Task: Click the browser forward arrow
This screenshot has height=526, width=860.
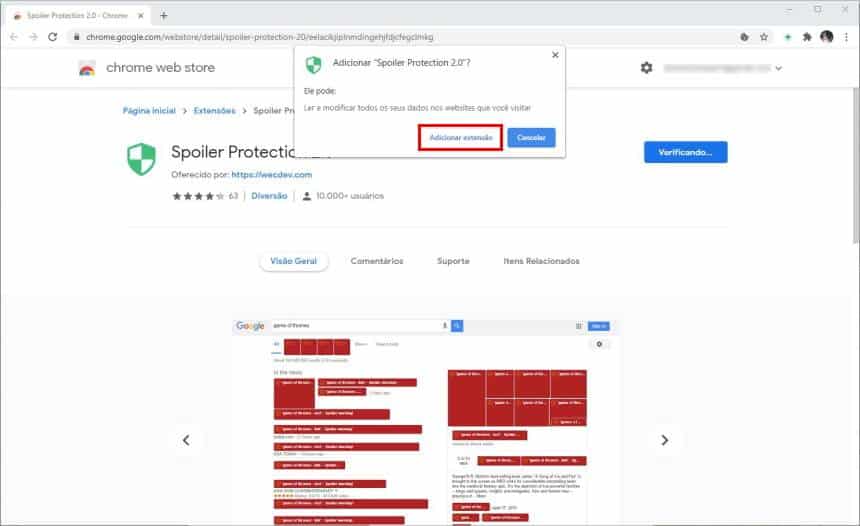Action: tap(33, 37)
